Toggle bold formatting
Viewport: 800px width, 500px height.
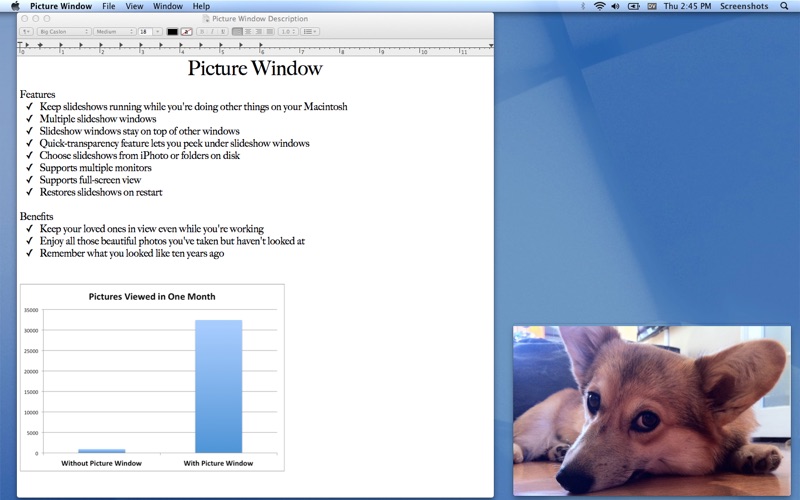[202, 32]
